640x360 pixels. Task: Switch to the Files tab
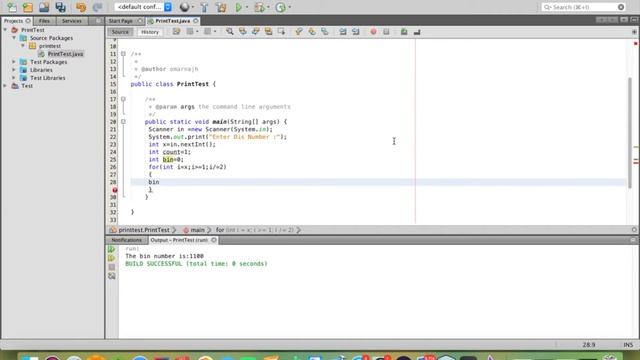tap(44, 21)
